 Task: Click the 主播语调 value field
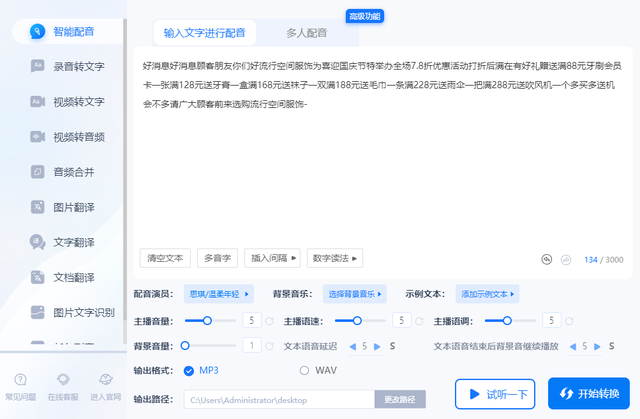pos(551,321)
